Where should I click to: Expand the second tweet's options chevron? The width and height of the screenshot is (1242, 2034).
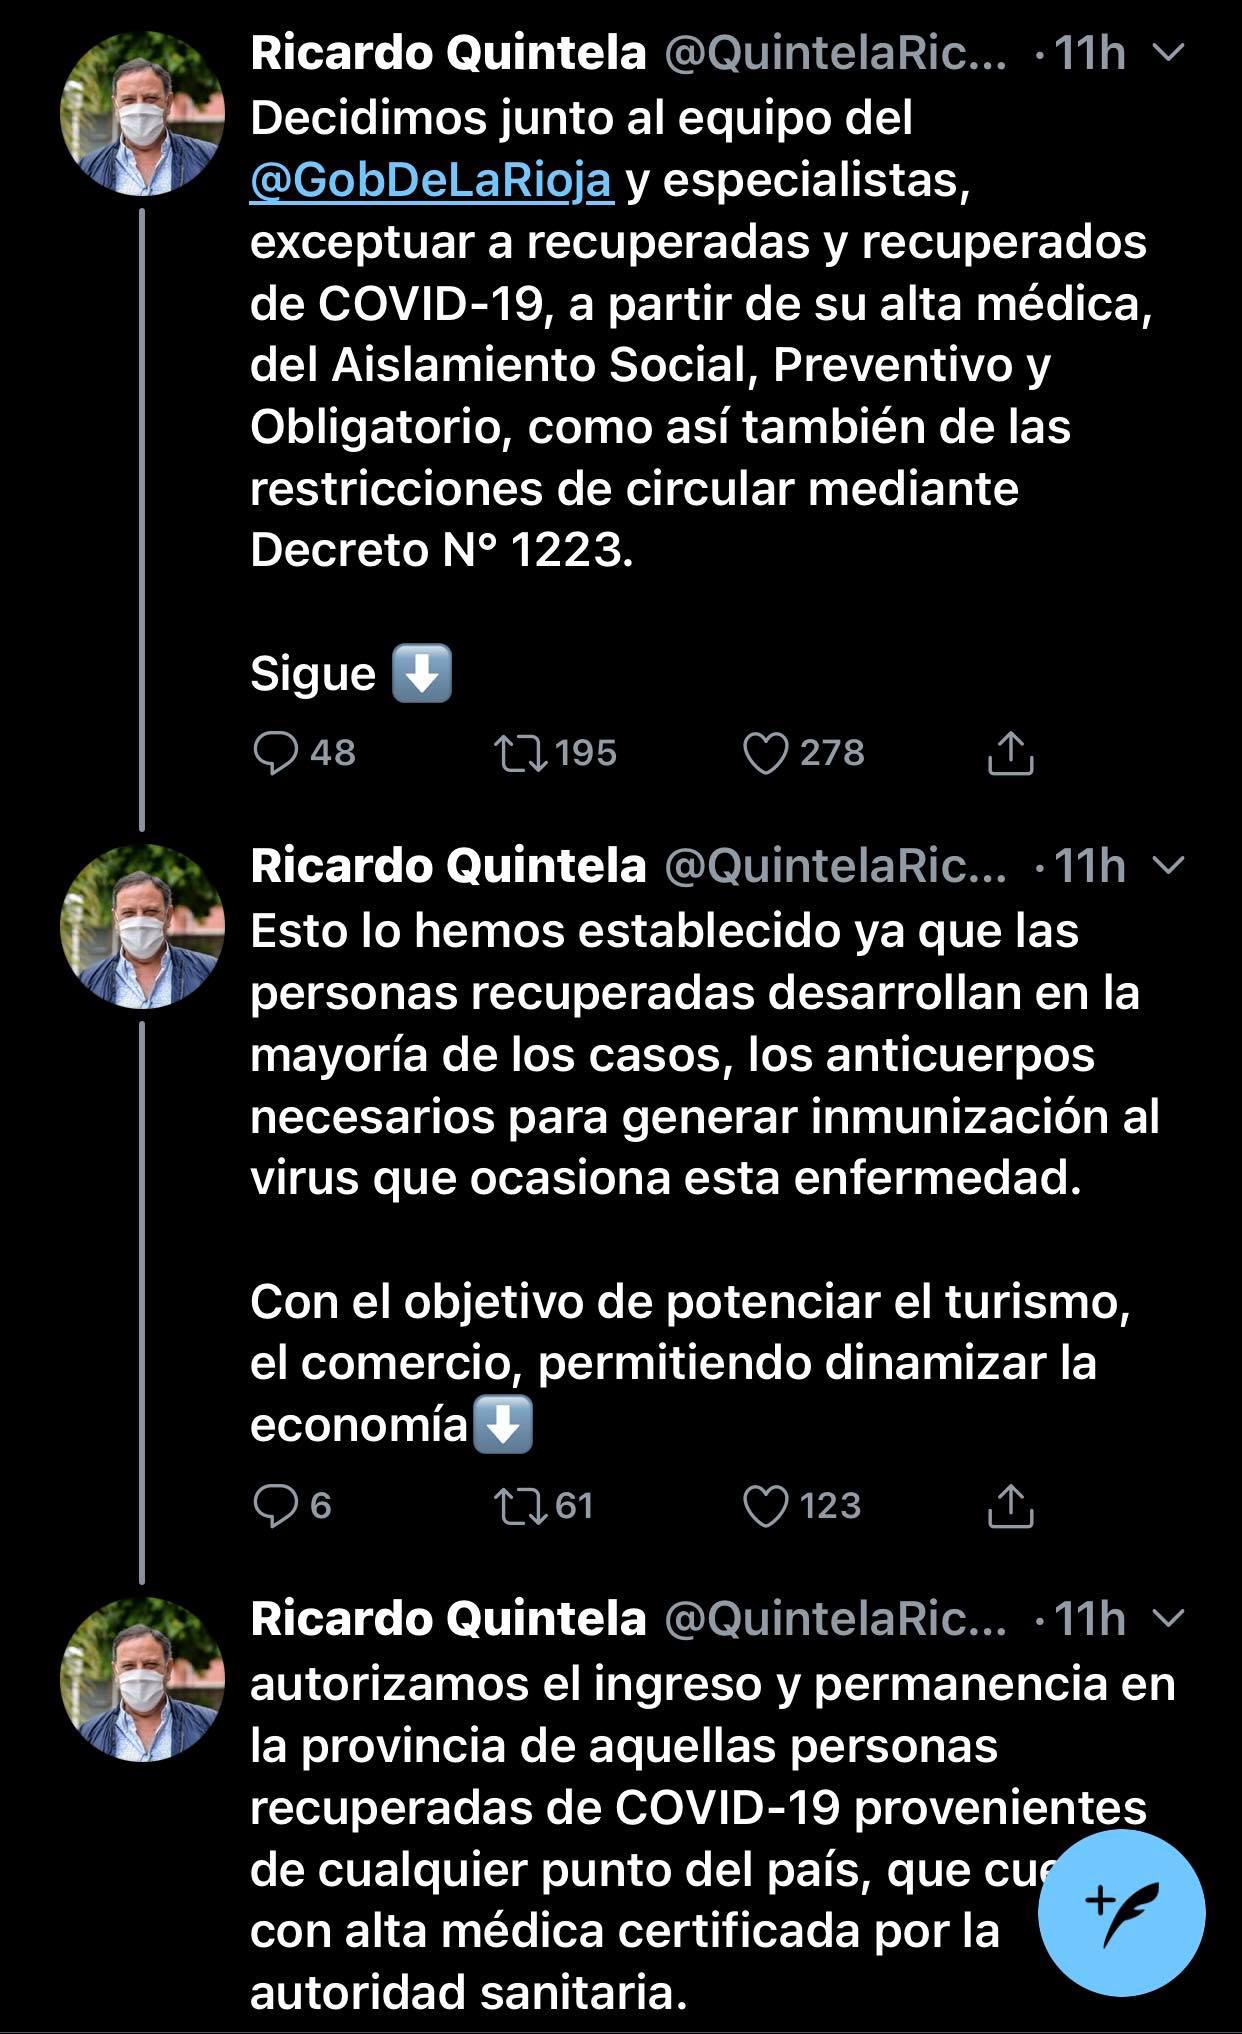click(1168, 865)
